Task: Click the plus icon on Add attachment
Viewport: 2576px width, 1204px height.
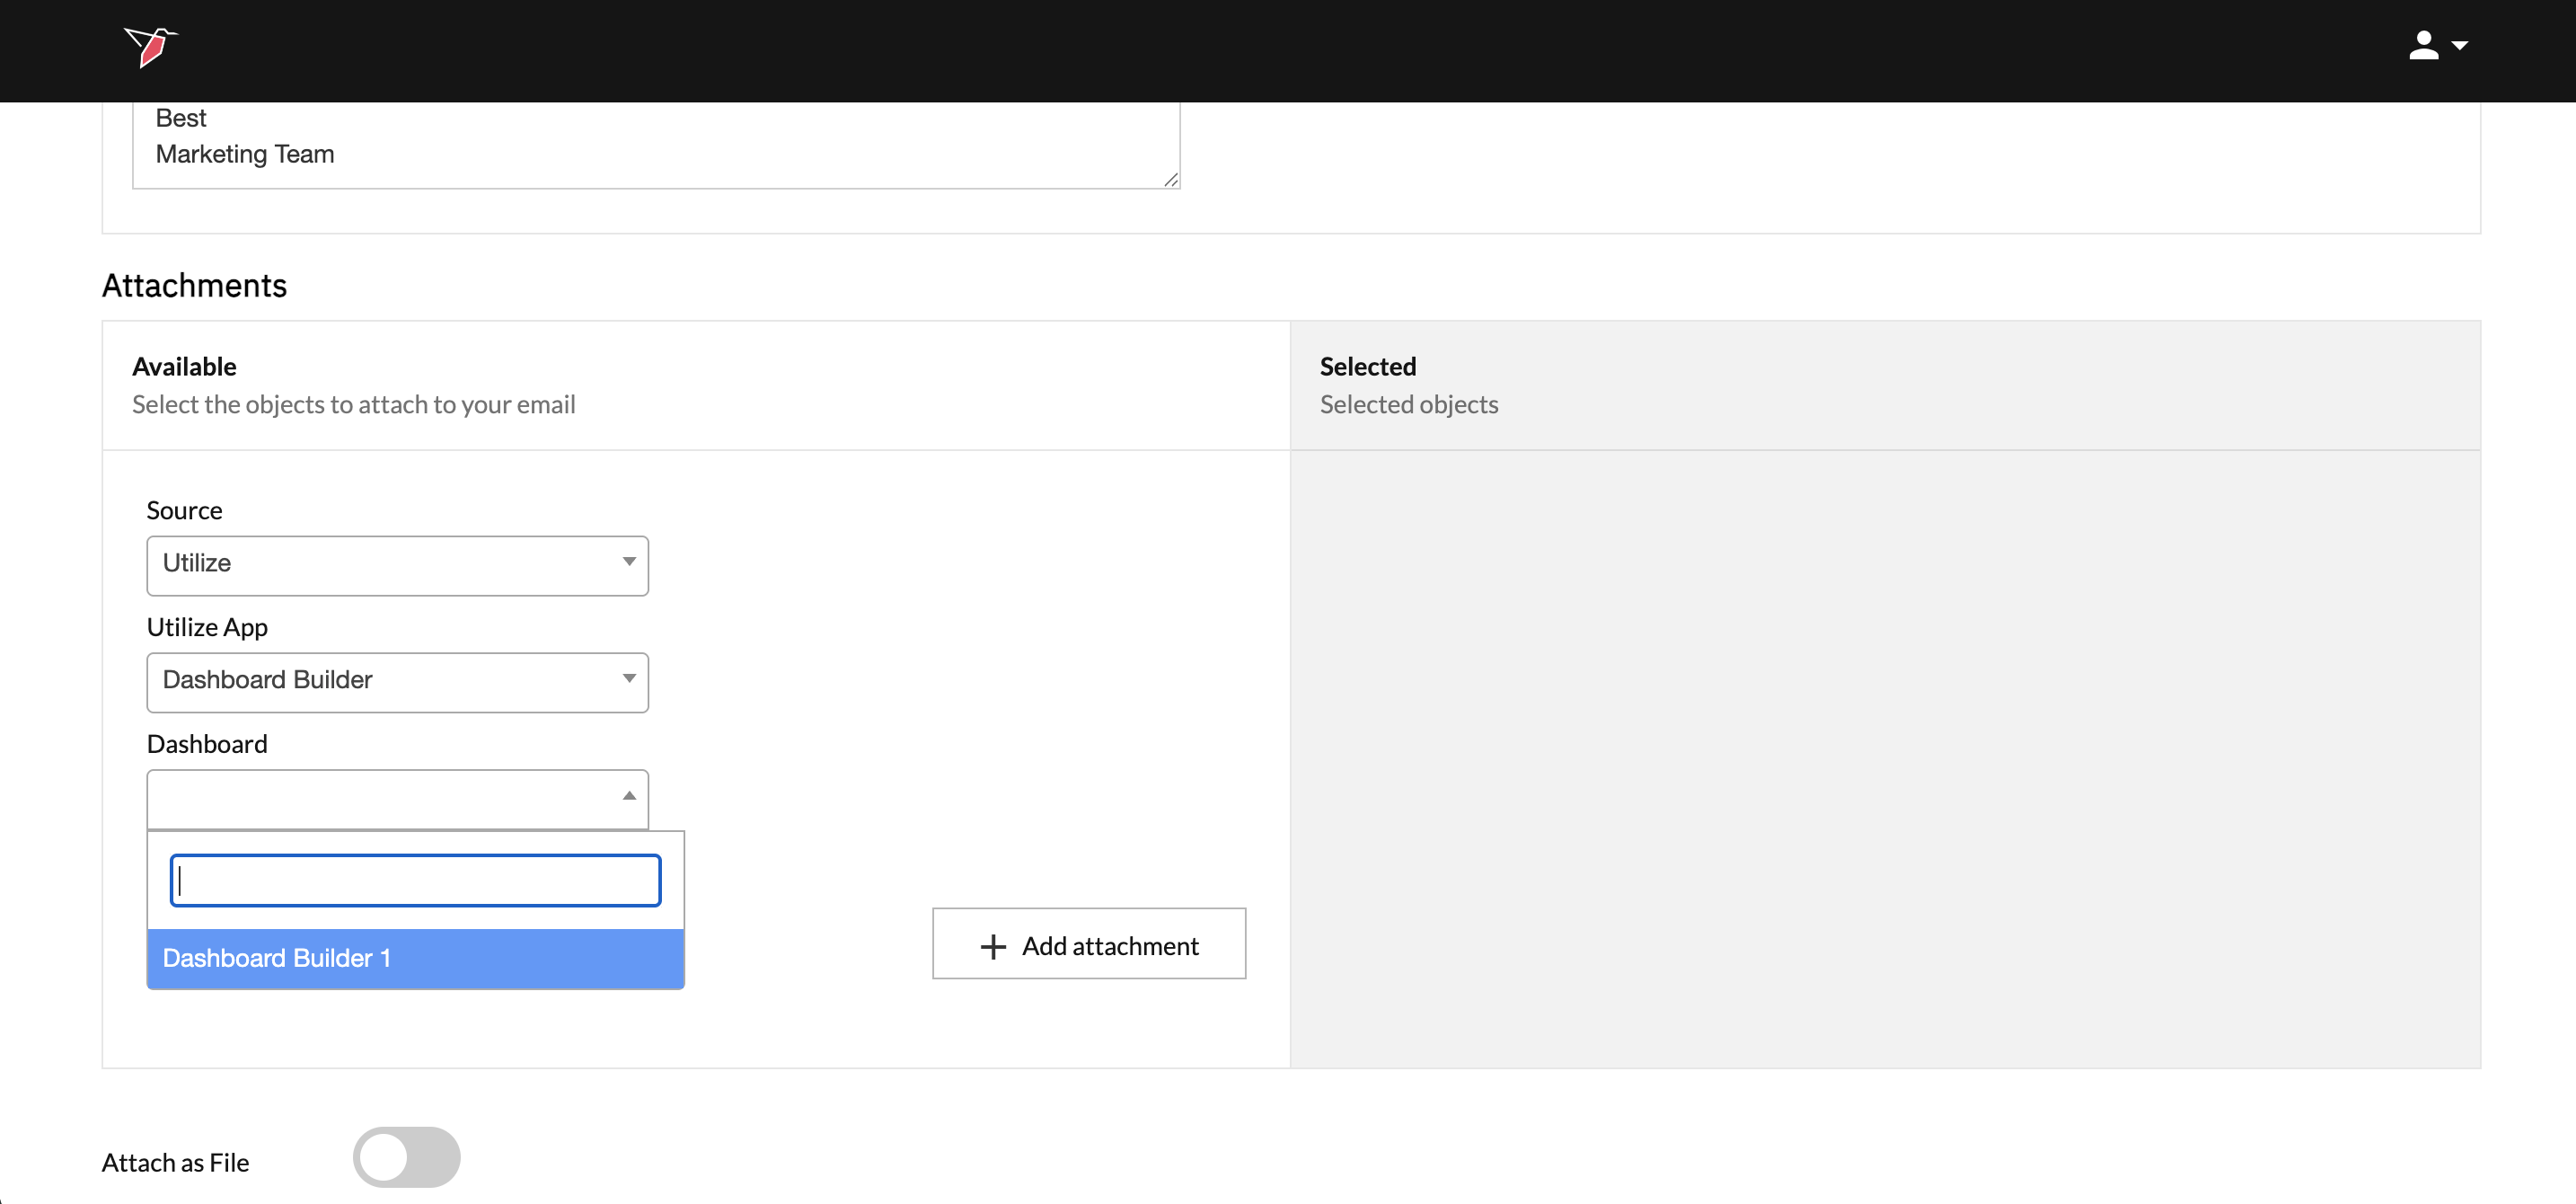Action: coord(992,946)
